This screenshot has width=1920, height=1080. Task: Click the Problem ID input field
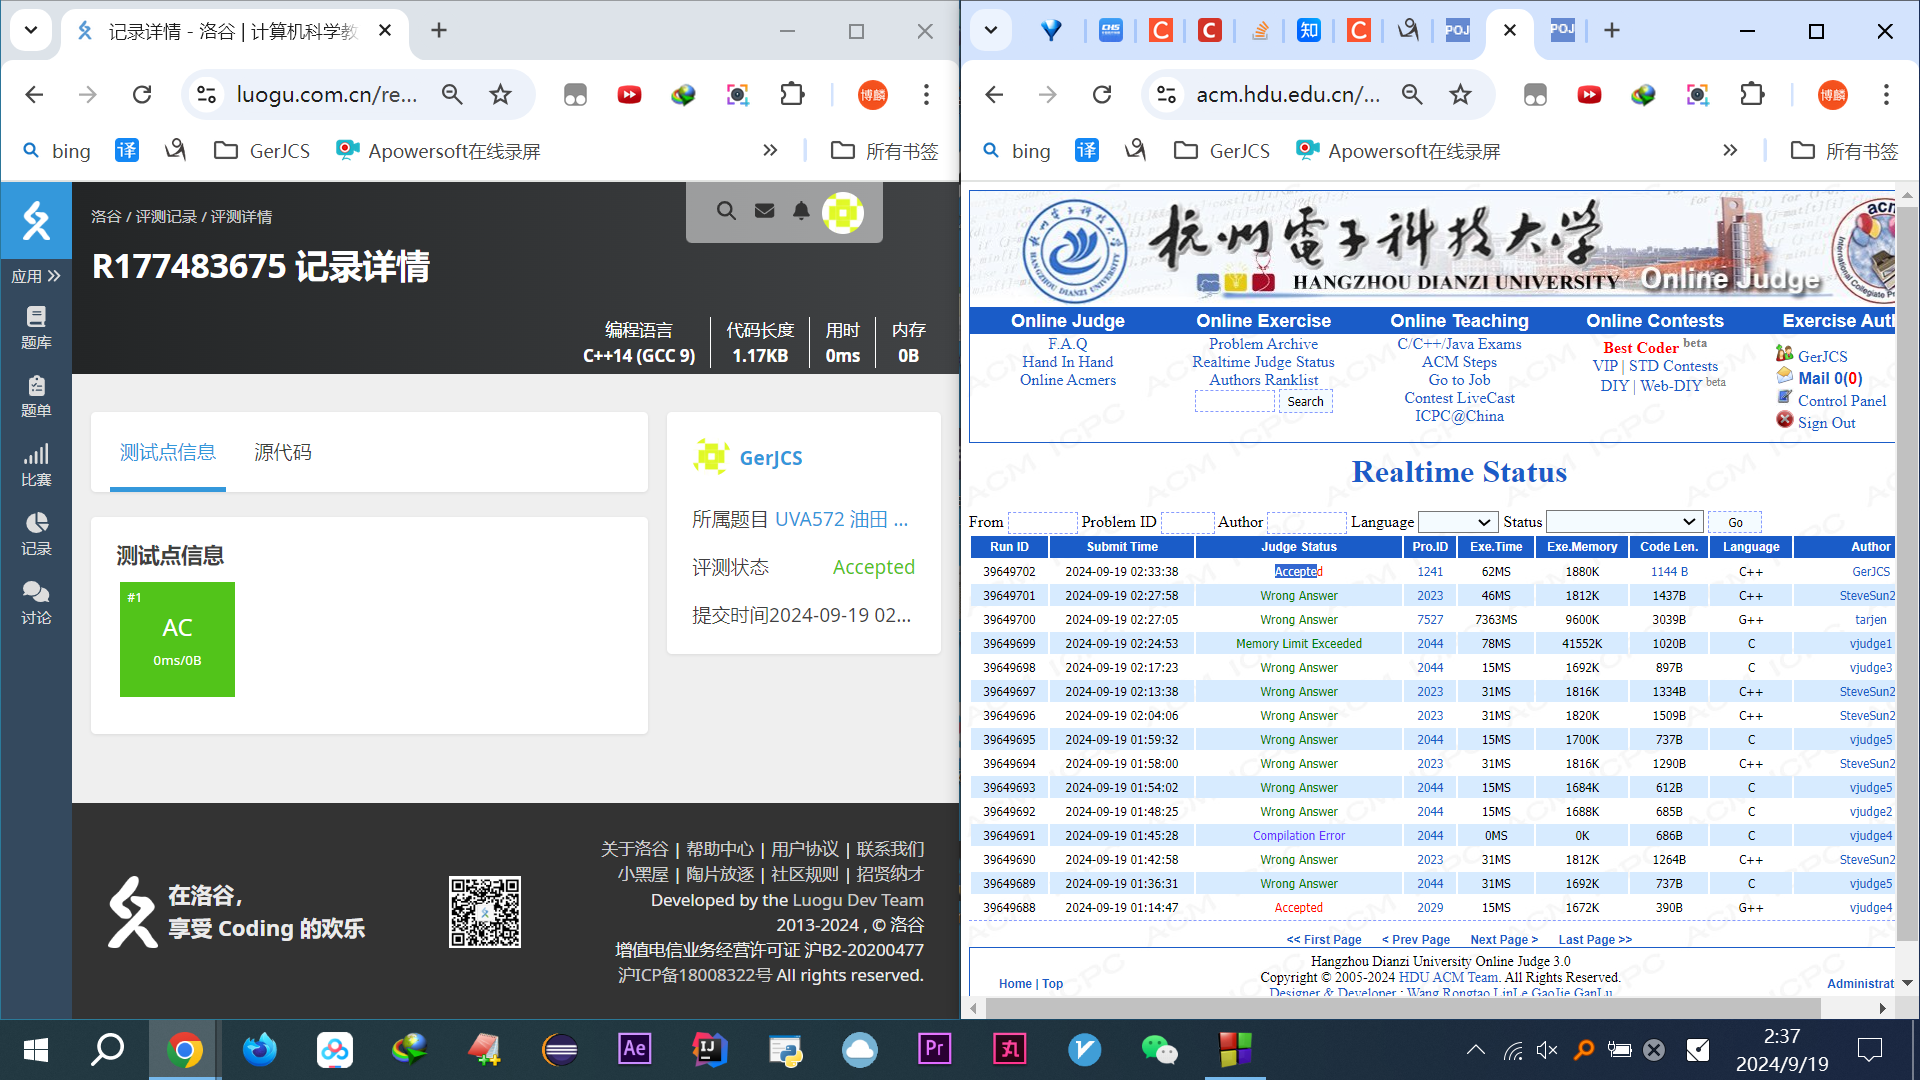pyautogui.click(x=1186, y=522)
